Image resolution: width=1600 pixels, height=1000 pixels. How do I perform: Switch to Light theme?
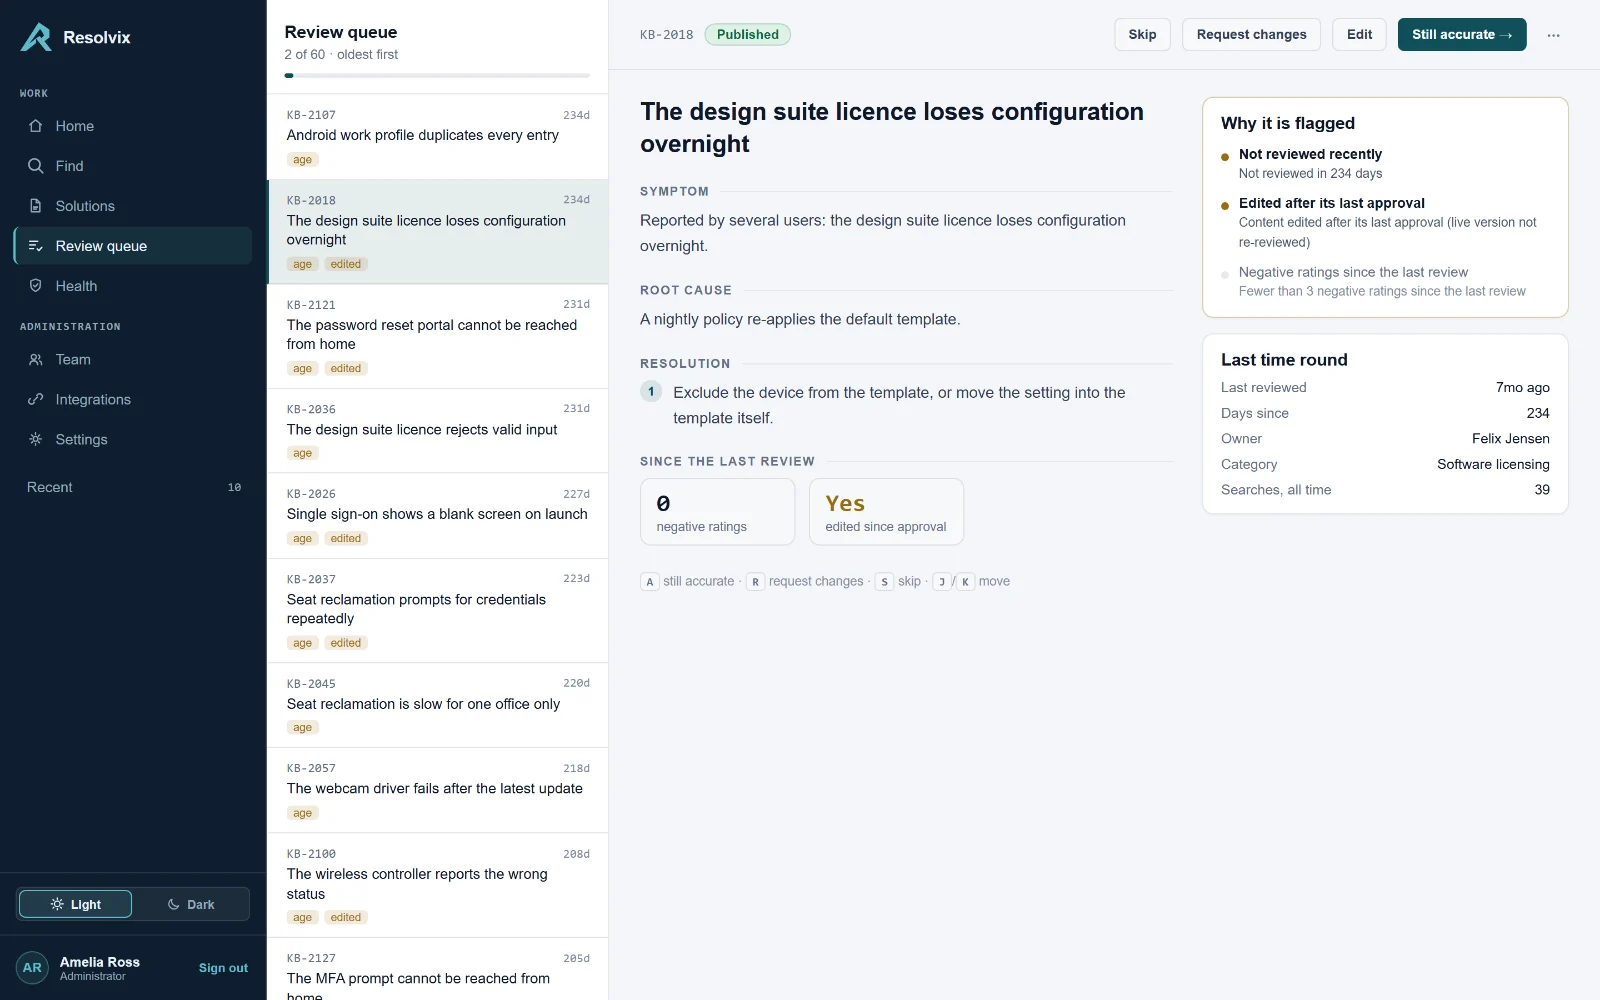(75, 904)
